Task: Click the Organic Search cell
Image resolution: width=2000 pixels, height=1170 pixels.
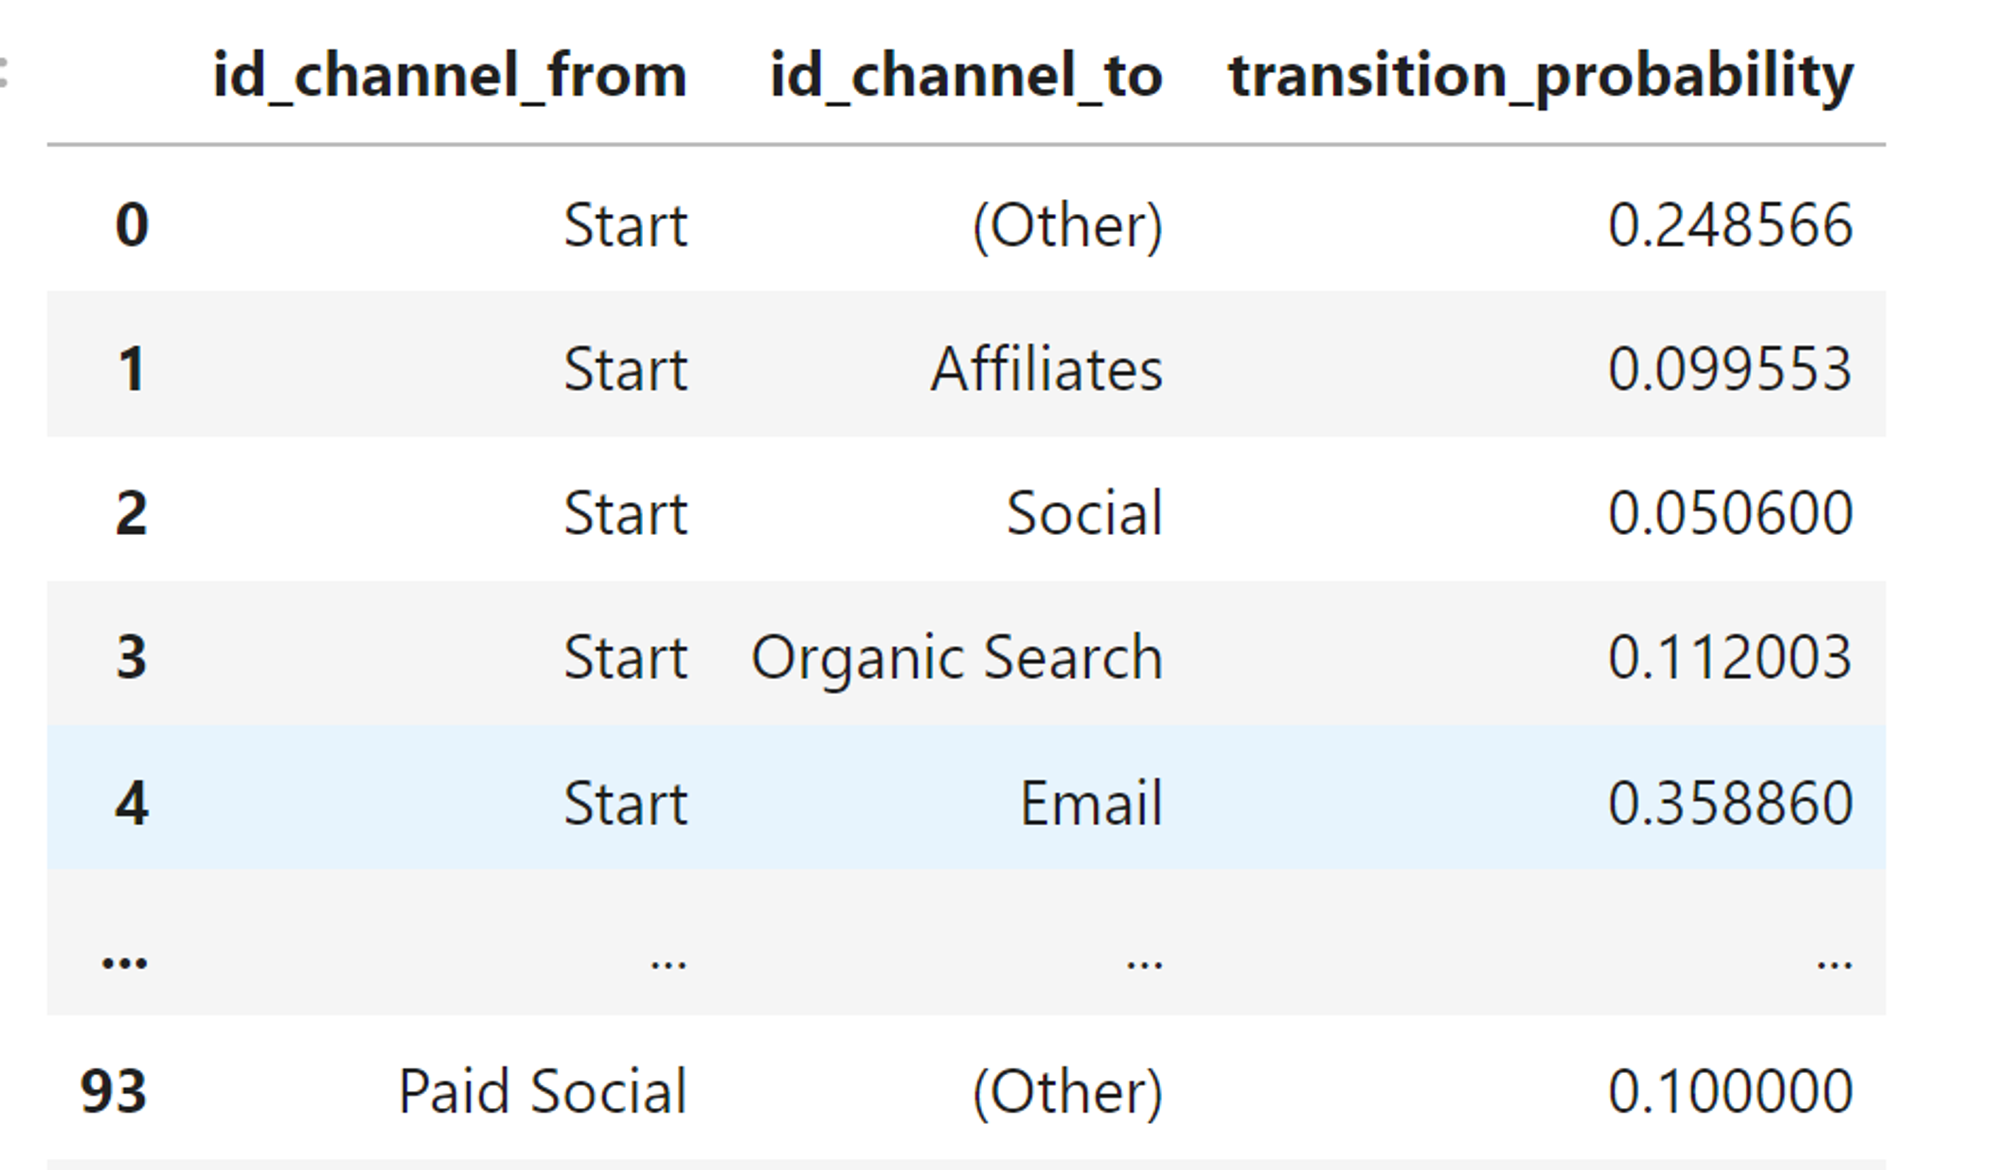Action: coord(957,659)
